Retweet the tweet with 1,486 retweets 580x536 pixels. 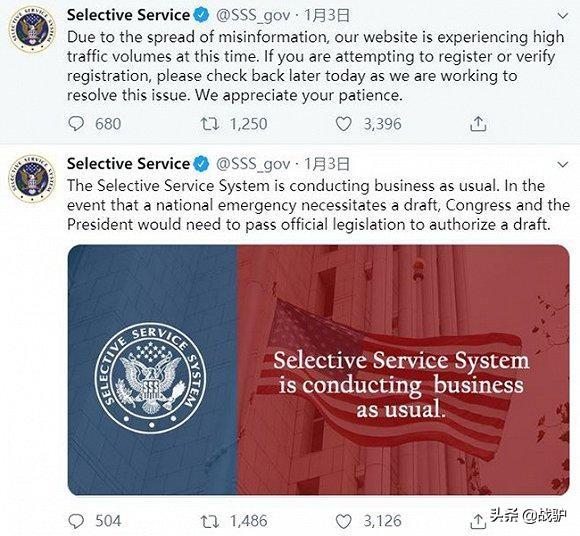(x=210, y=521)
